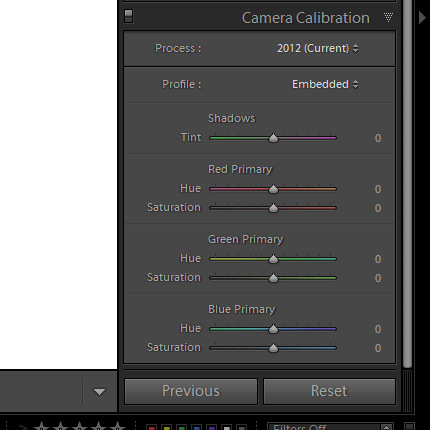
Task: Select the purple color label filter
Action: pyautogui.click(x=212, y=427)
